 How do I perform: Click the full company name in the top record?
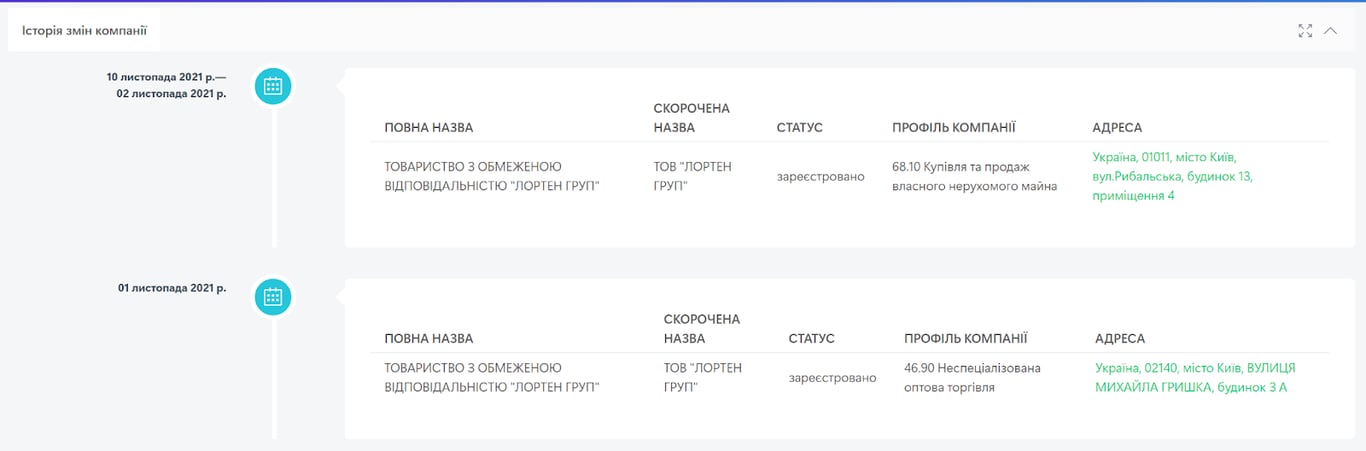click(x=491, y=176)
